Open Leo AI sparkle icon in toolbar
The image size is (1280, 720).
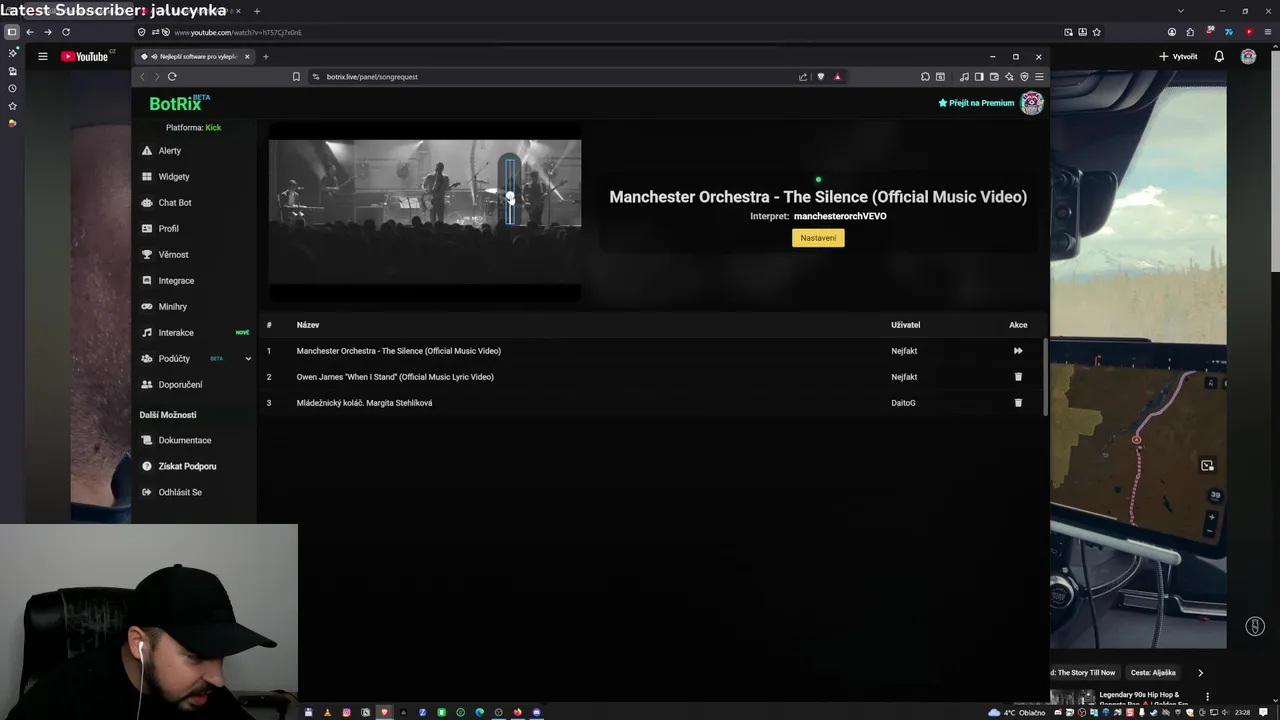(1009, 77)
